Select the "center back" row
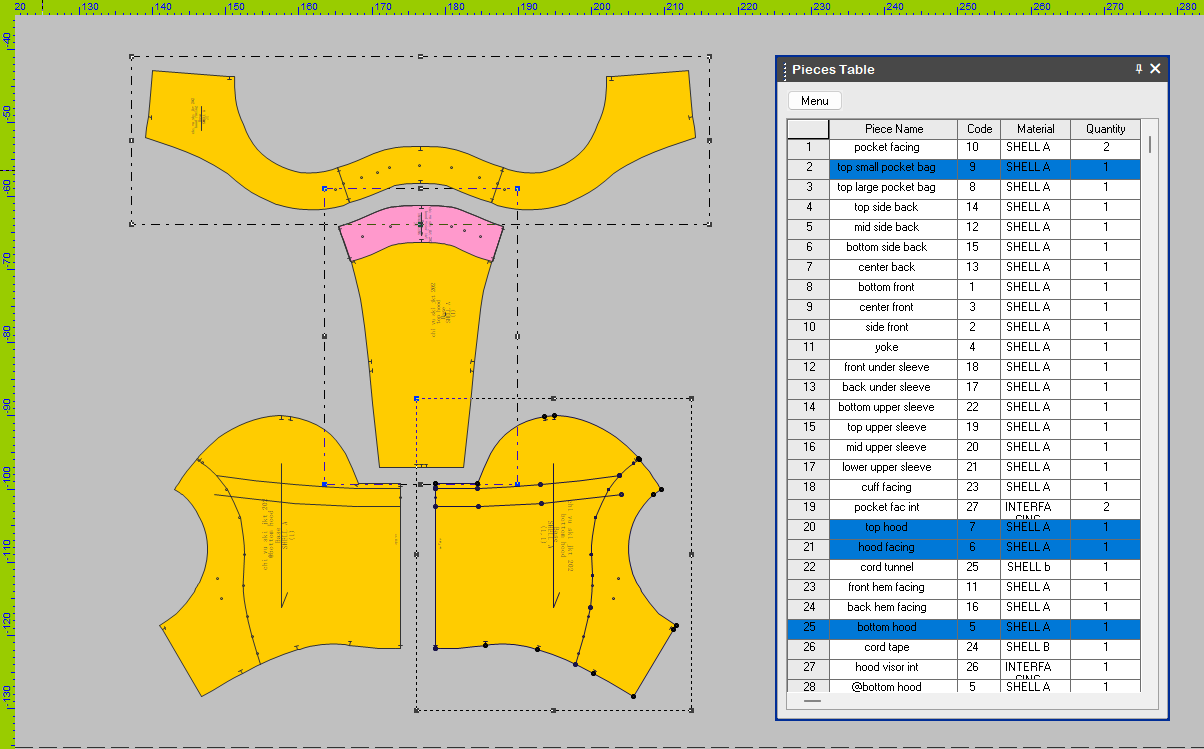The image size is (1204, 749). [x=891, y=267]
